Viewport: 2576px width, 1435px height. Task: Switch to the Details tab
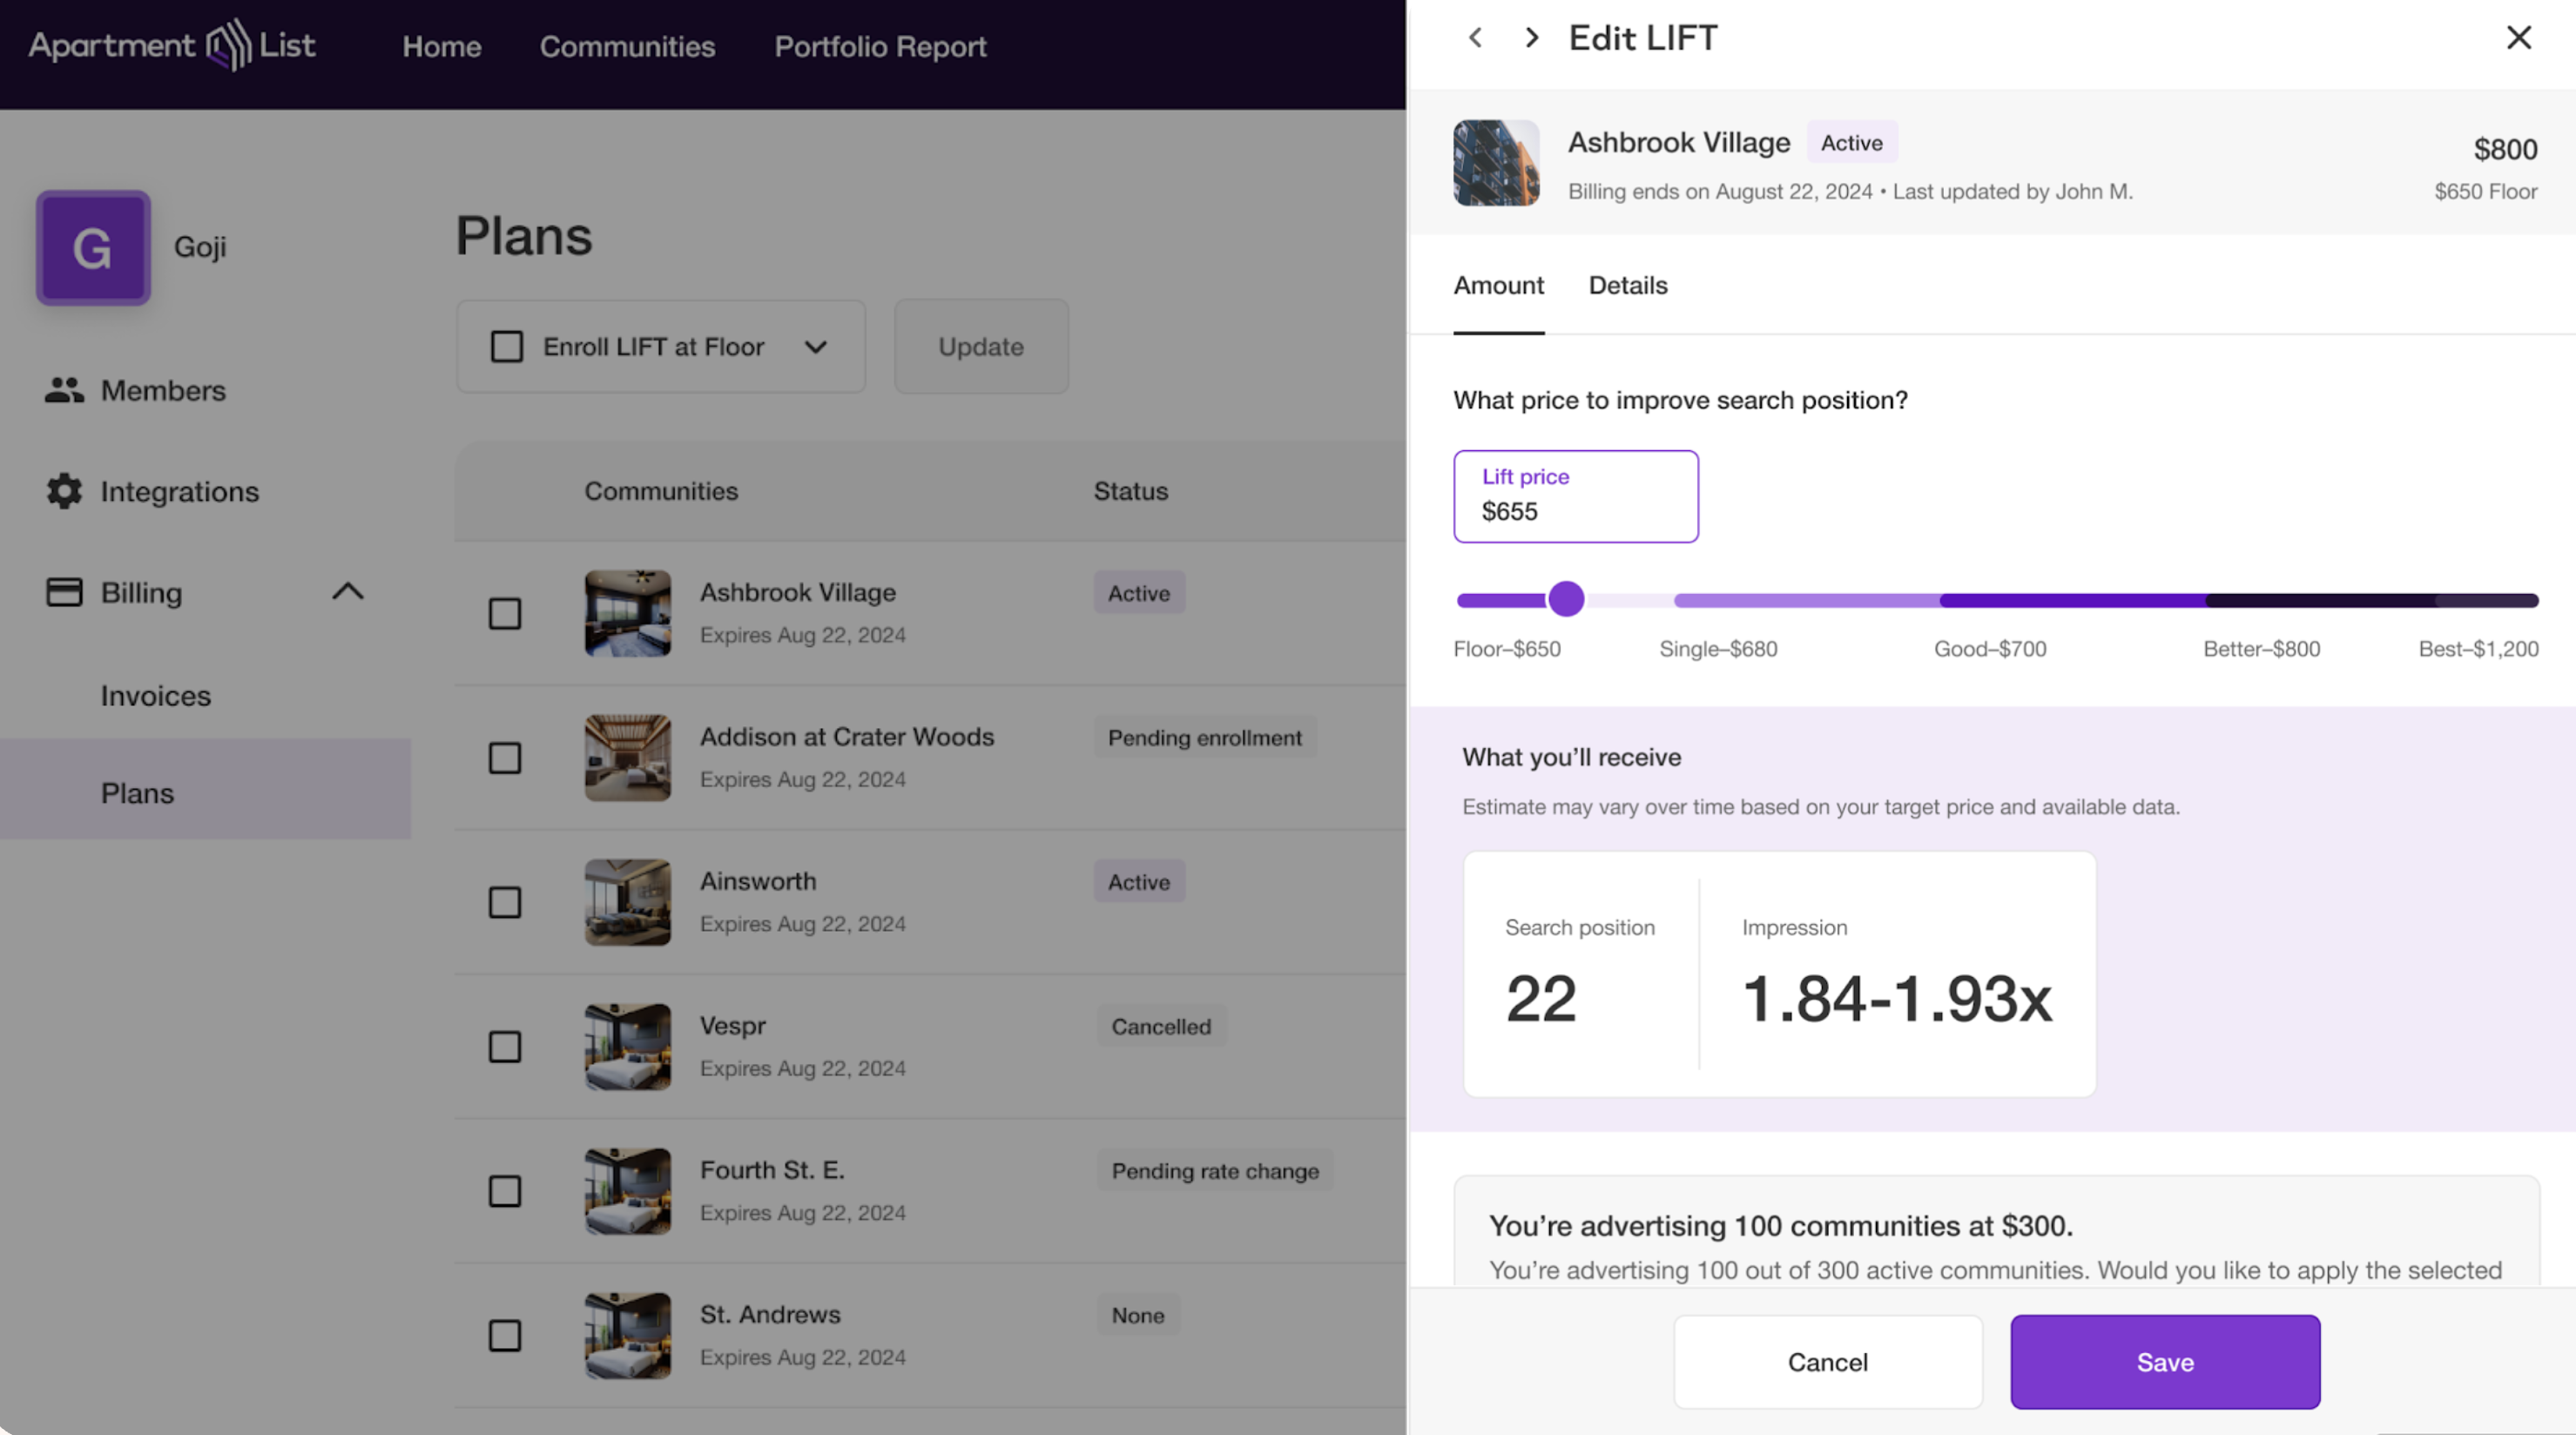[1627, 286]
